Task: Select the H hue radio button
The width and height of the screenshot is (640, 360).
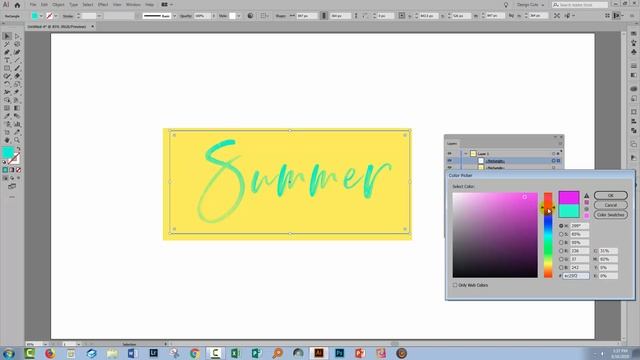Action: [561, 226]
